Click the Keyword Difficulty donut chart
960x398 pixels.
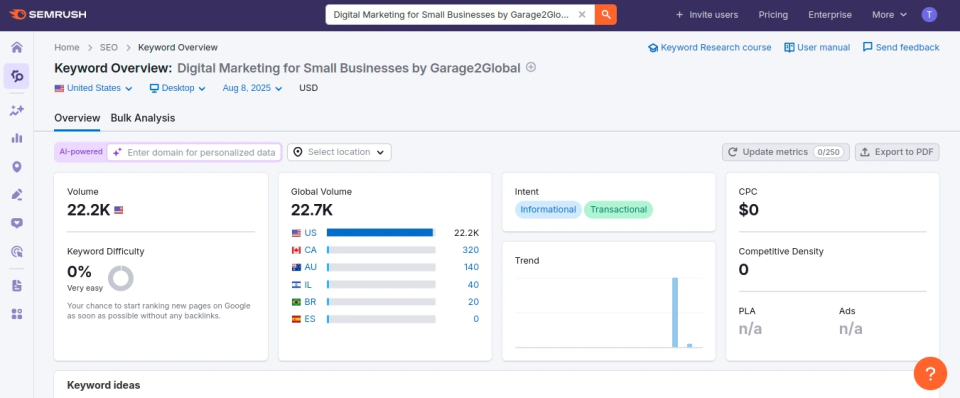(x=121, y=278)
